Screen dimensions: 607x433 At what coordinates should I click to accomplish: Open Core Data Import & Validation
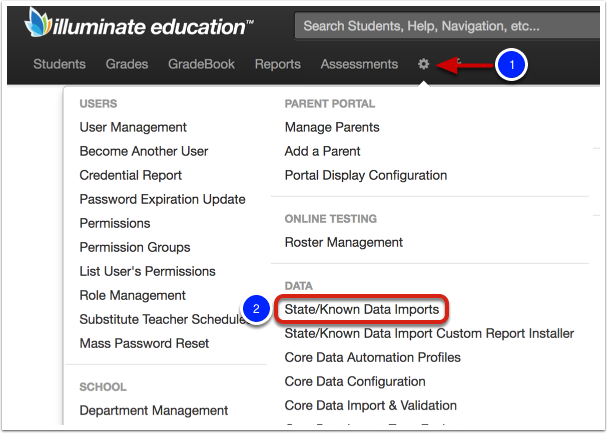coord(371,406)
